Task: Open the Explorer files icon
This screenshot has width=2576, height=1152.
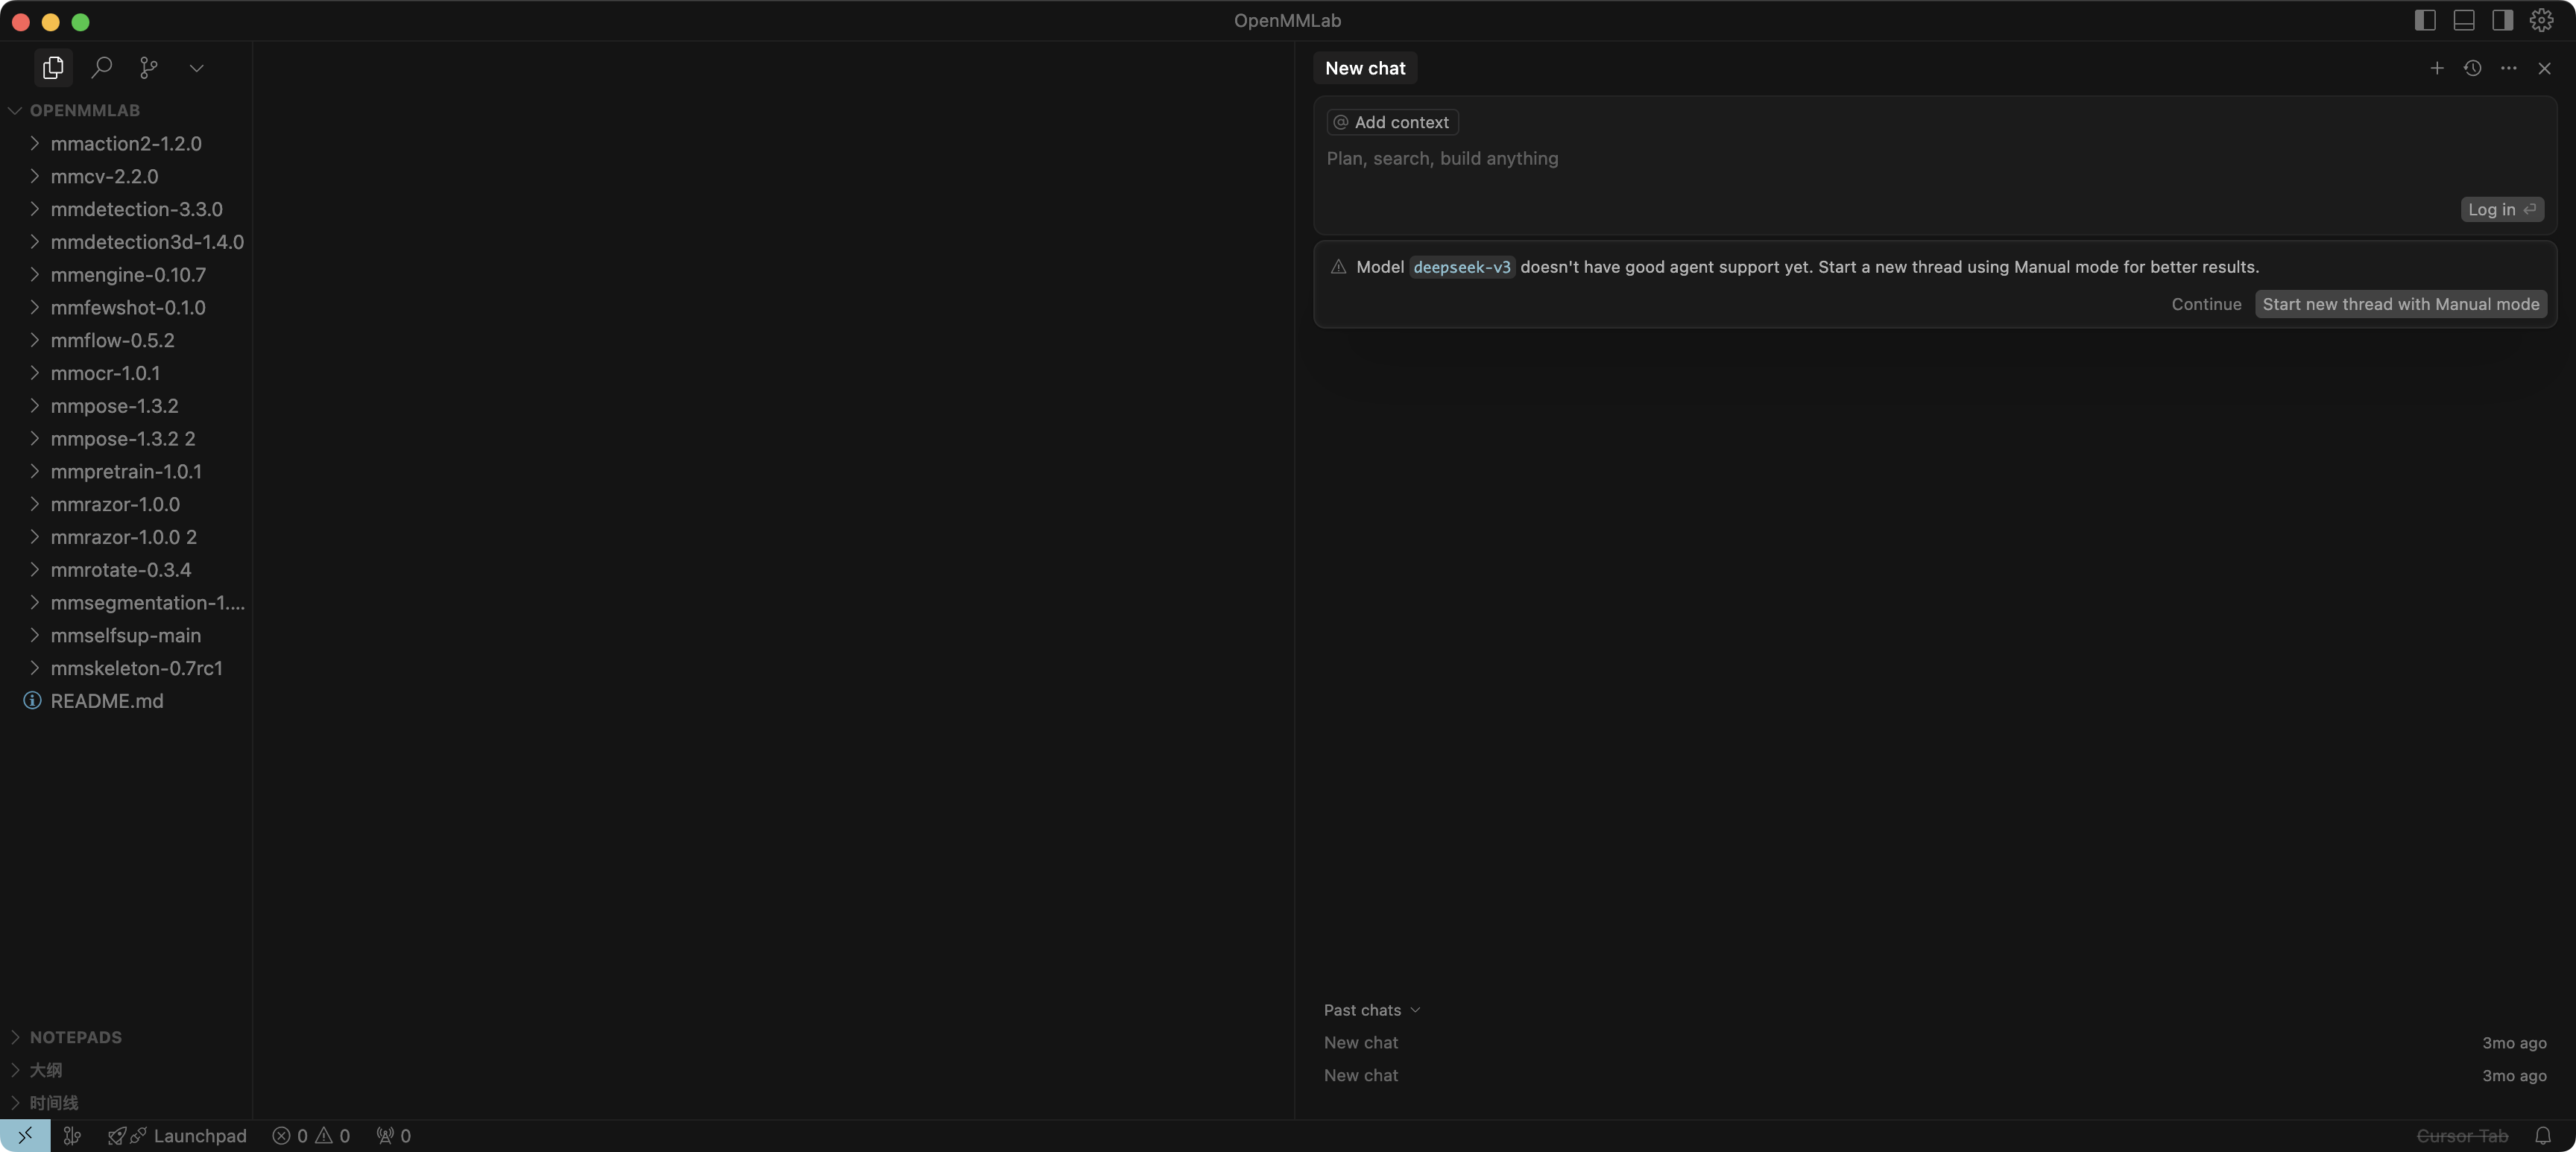Action: click(x=53, y=68)
